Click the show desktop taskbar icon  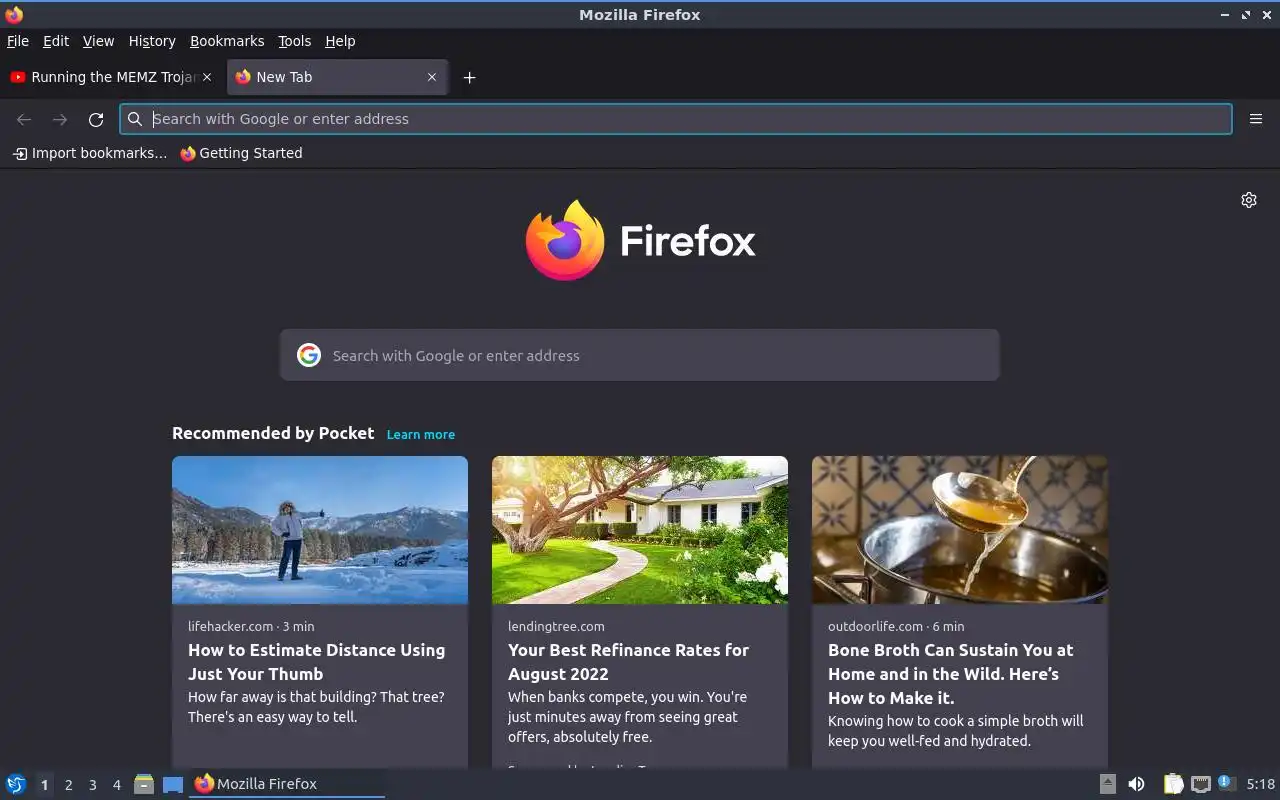(173, 784)
